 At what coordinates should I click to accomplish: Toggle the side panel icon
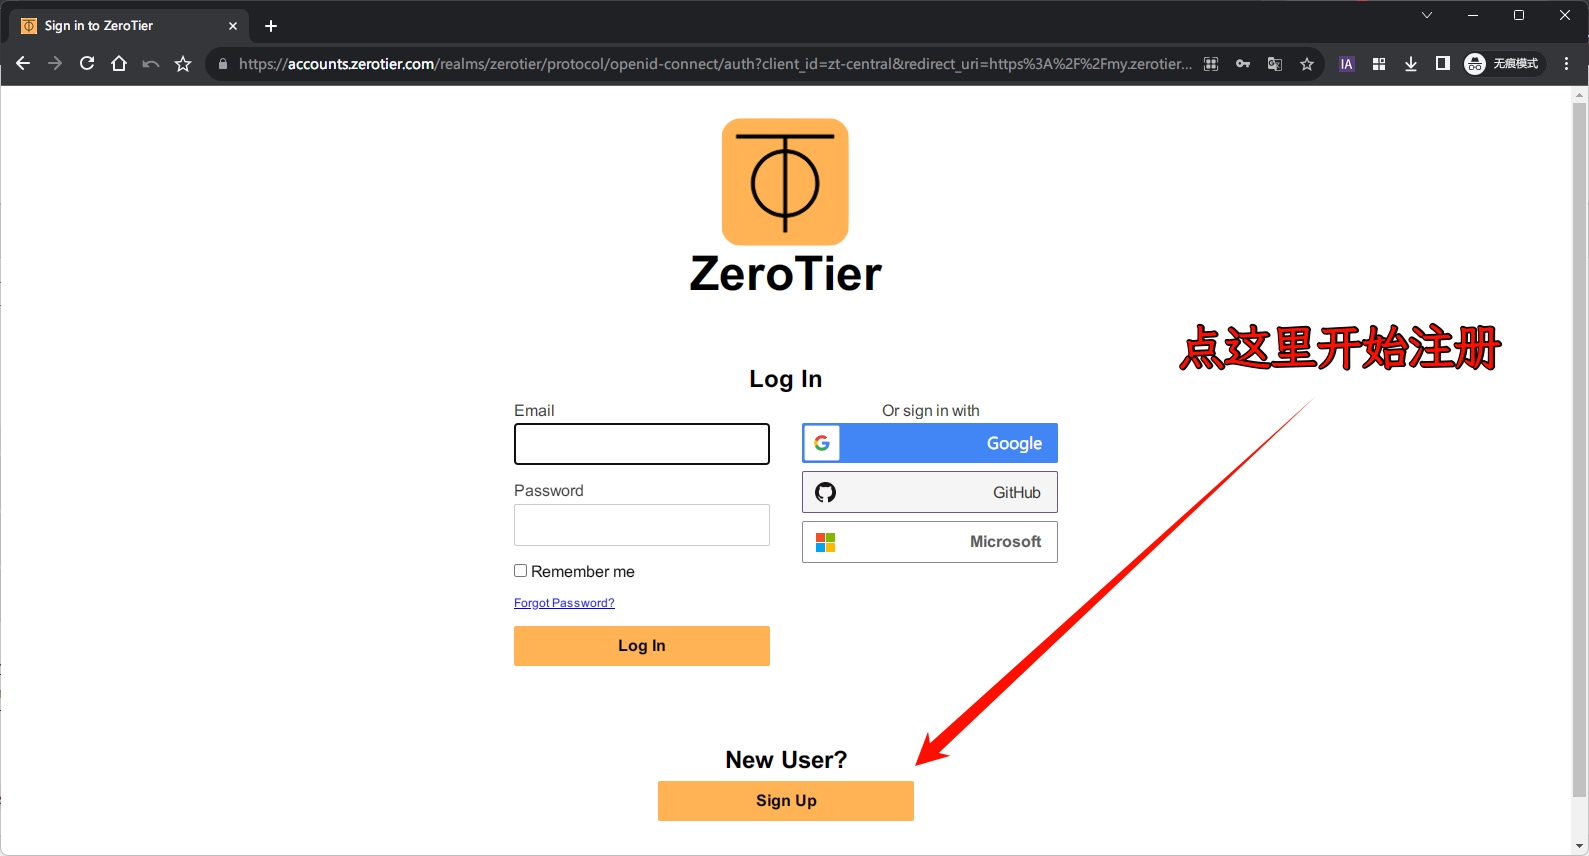tap(1443, 64)
